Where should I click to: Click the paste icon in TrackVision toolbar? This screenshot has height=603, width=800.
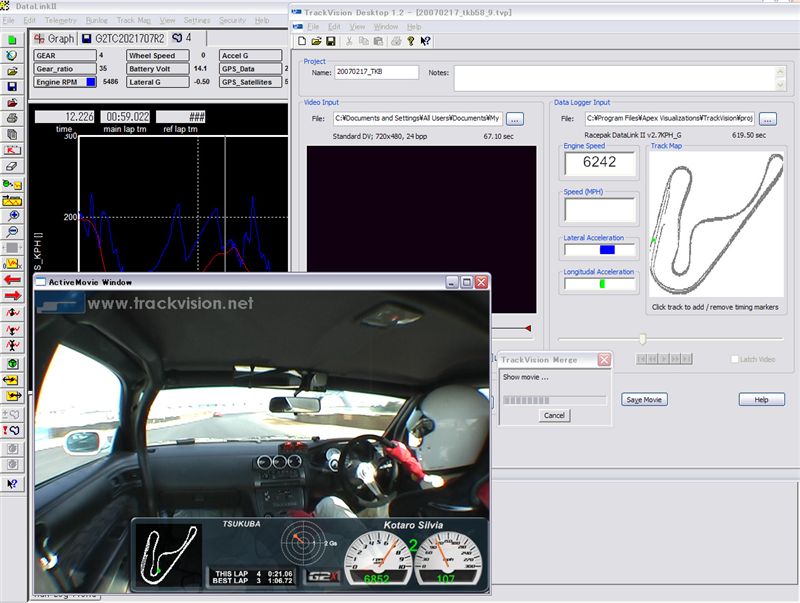coord(378,41)
